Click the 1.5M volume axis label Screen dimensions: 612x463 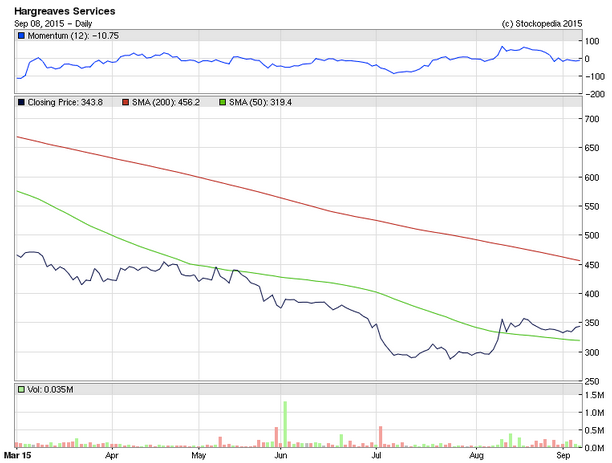point(594,395)
